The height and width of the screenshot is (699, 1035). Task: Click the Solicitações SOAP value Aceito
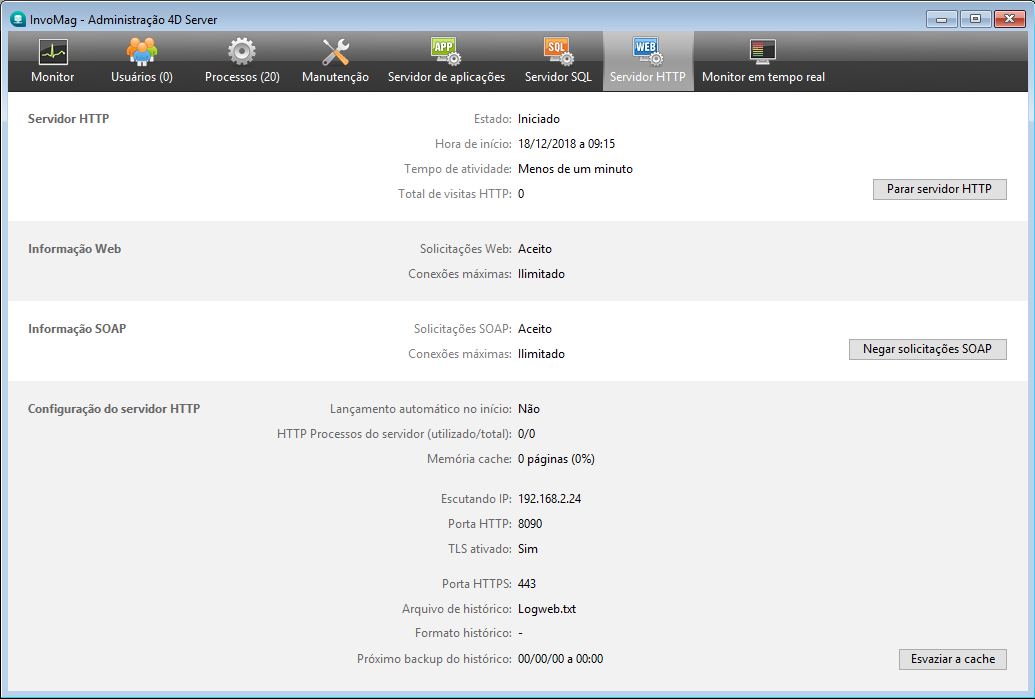pyautogui.click(x=535, y=329)
